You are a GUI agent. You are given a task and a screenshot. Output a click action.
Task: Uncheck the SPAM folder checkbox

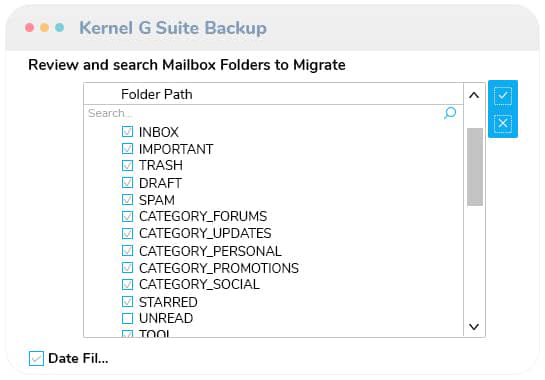pyautogui.click(x=128, y=200)
